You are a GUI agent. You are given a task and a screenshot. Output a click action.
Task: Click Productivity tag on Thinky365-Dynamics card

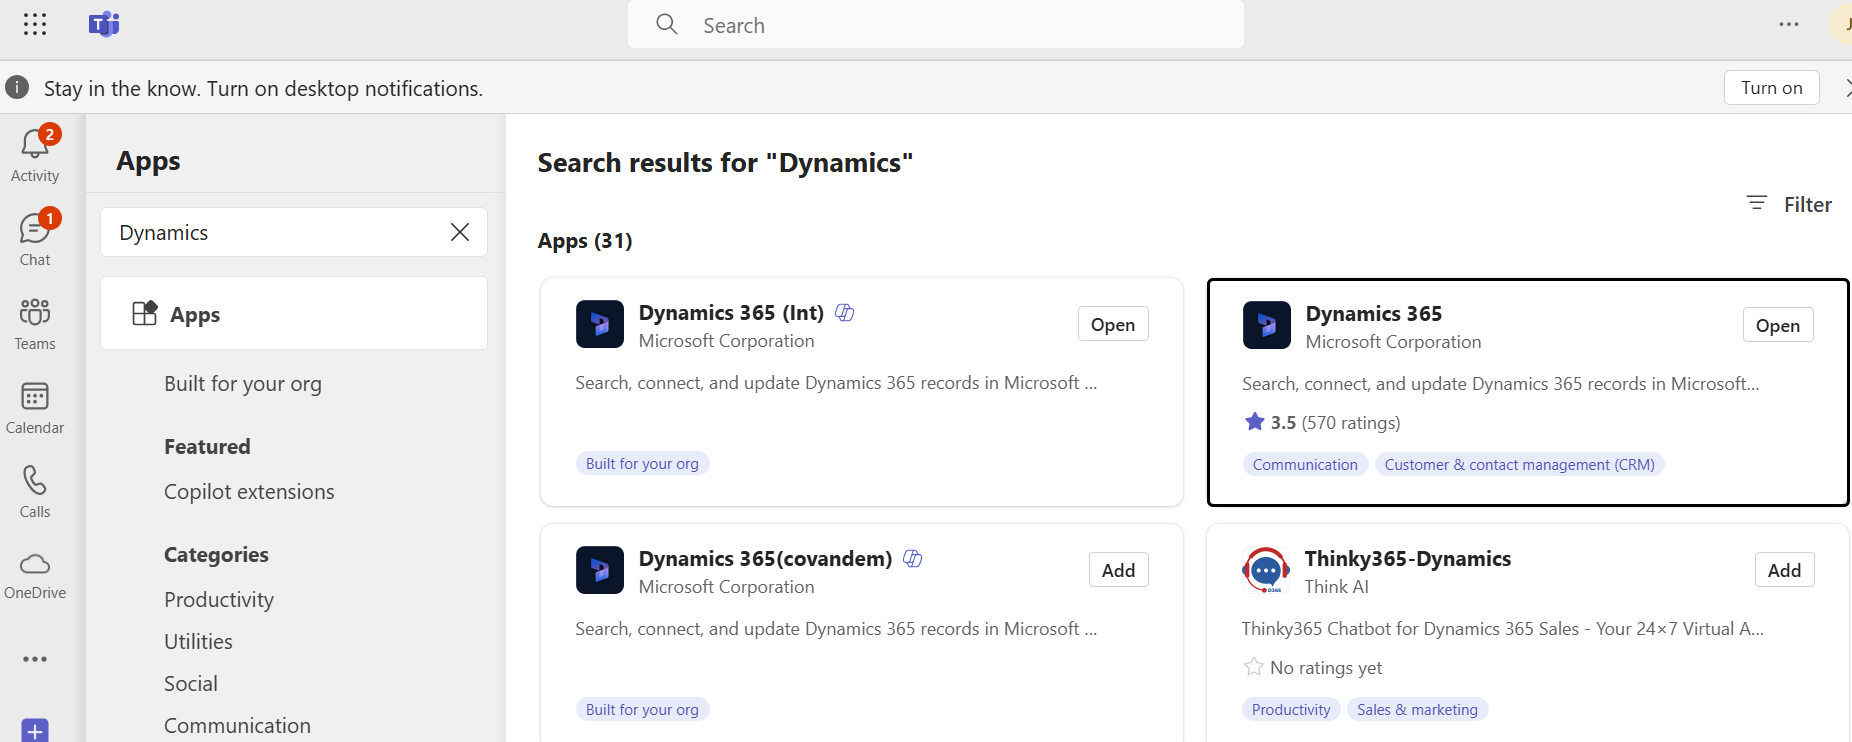click(1291, 709)
